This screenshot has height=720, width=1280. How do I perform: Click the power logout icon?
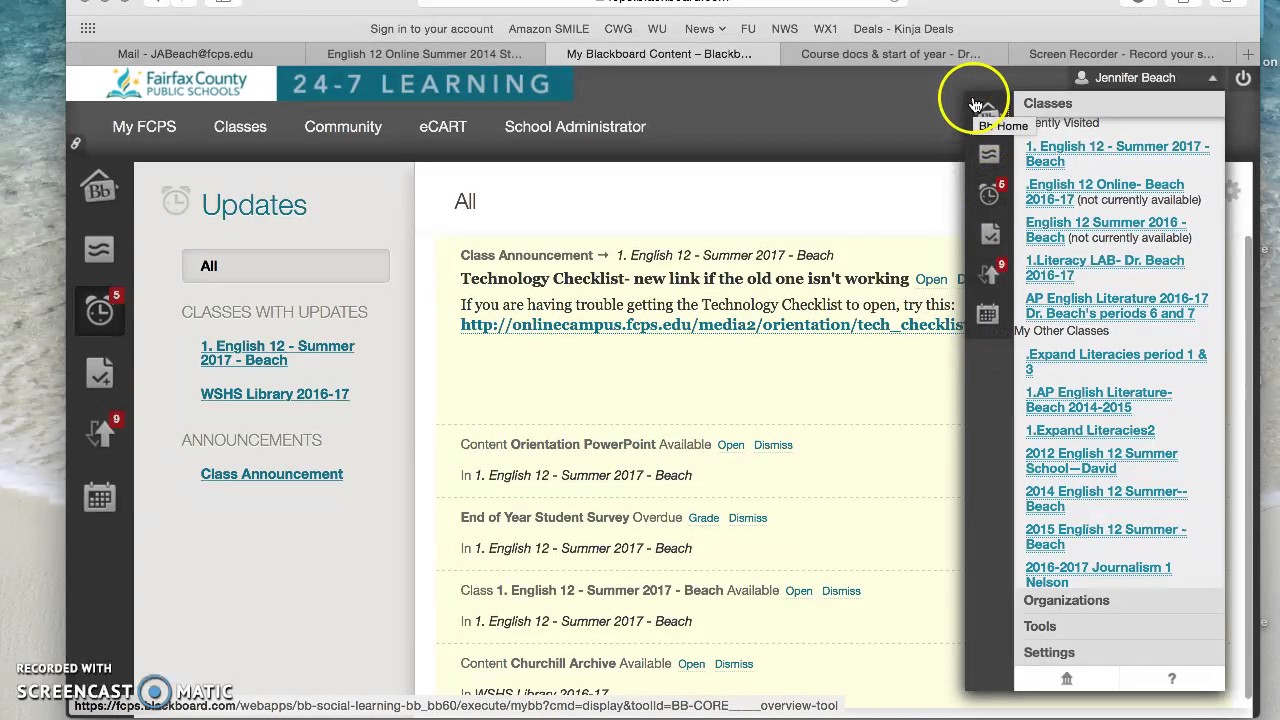[x=1243, y=78]
